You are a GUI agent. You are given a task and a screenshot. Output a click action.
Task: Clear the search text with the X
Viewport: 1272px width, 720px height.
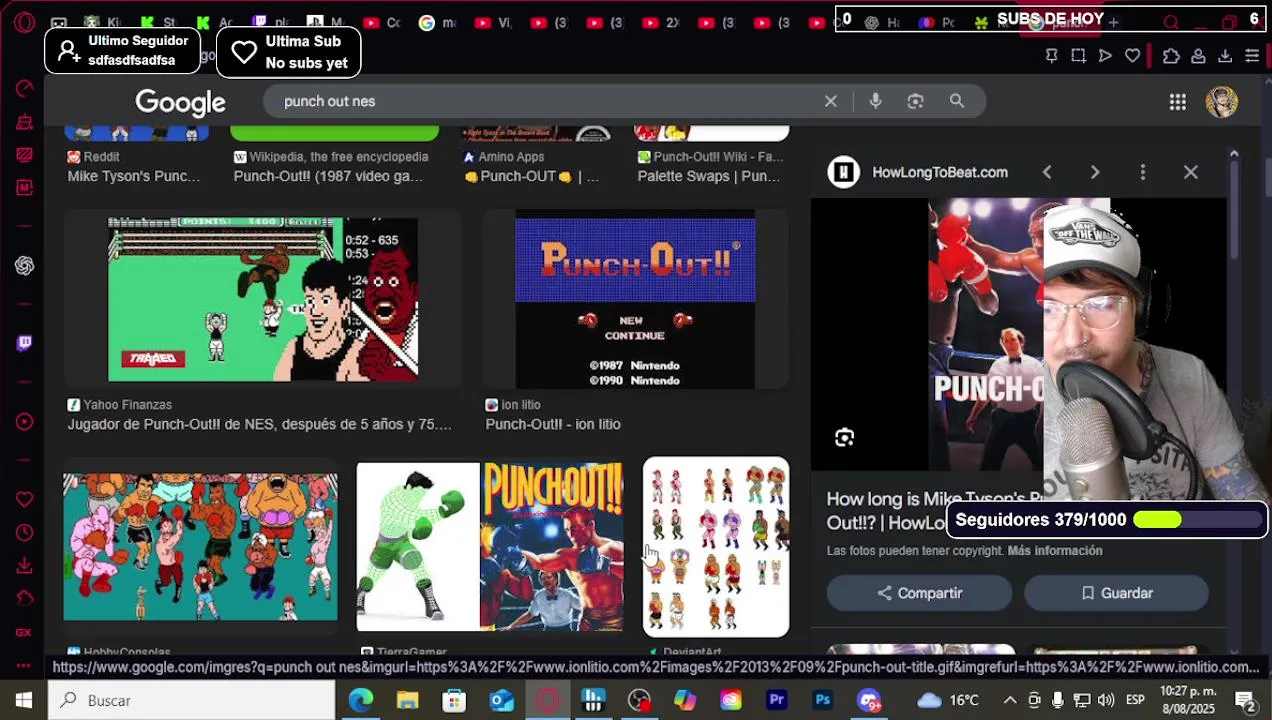pos(830,101)
